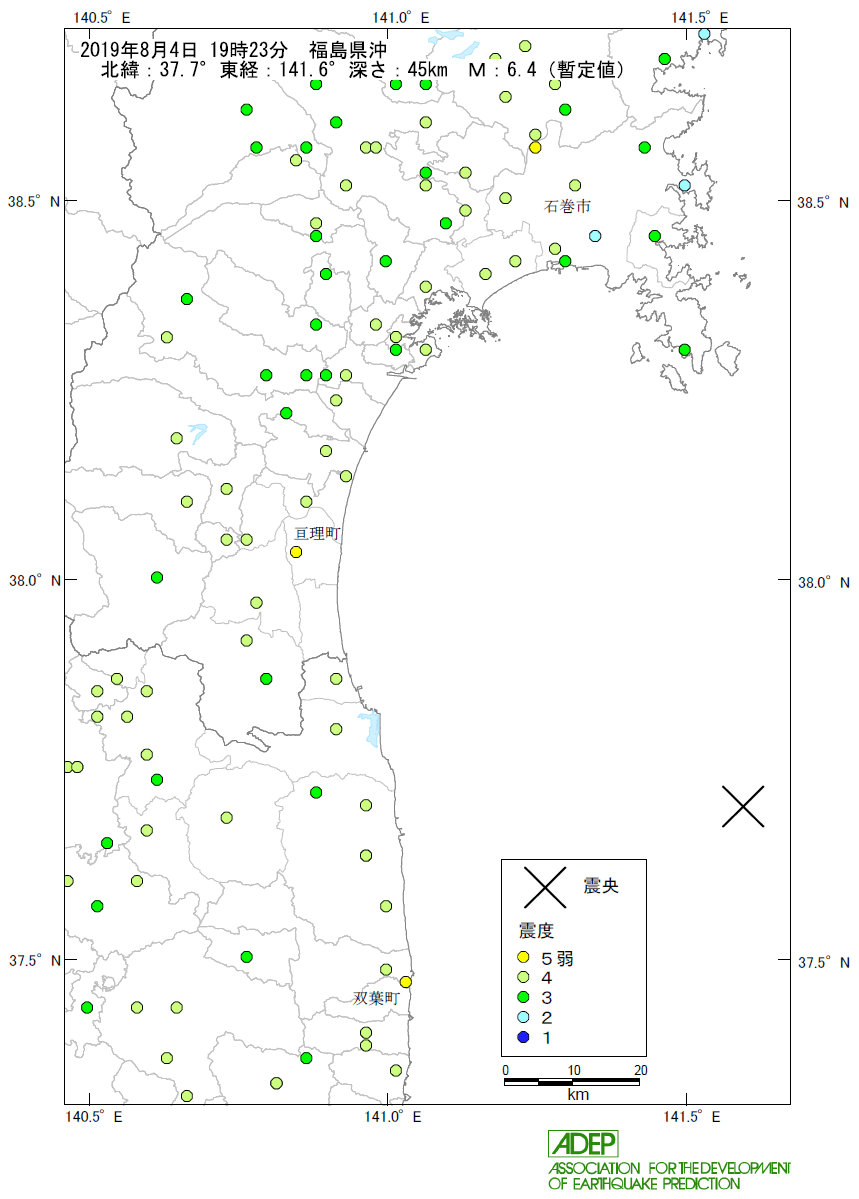Select the cyan 2 legend dot
The image size is (859, 1199).
tap(523, 1017)
